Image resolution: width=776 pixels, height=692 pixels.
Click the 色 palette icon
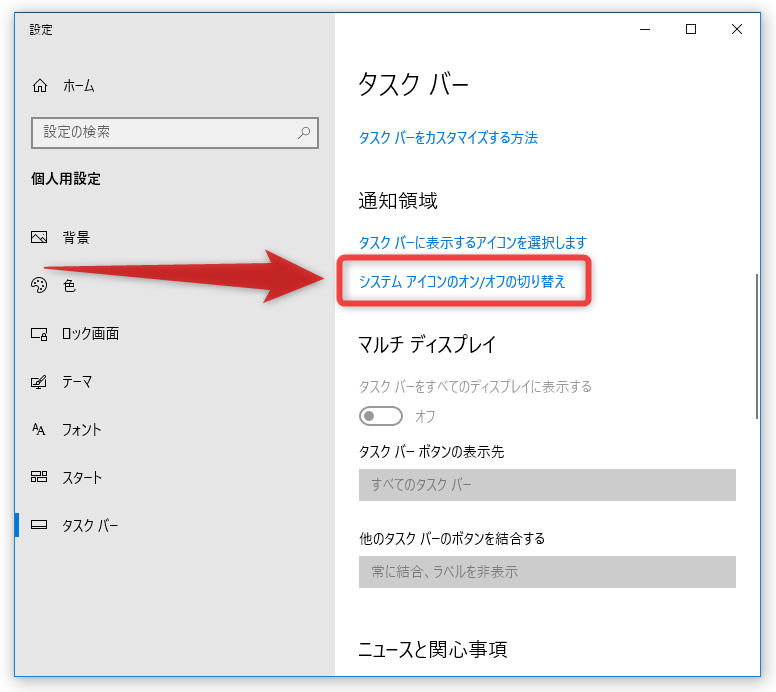click(x=39, y=285)
